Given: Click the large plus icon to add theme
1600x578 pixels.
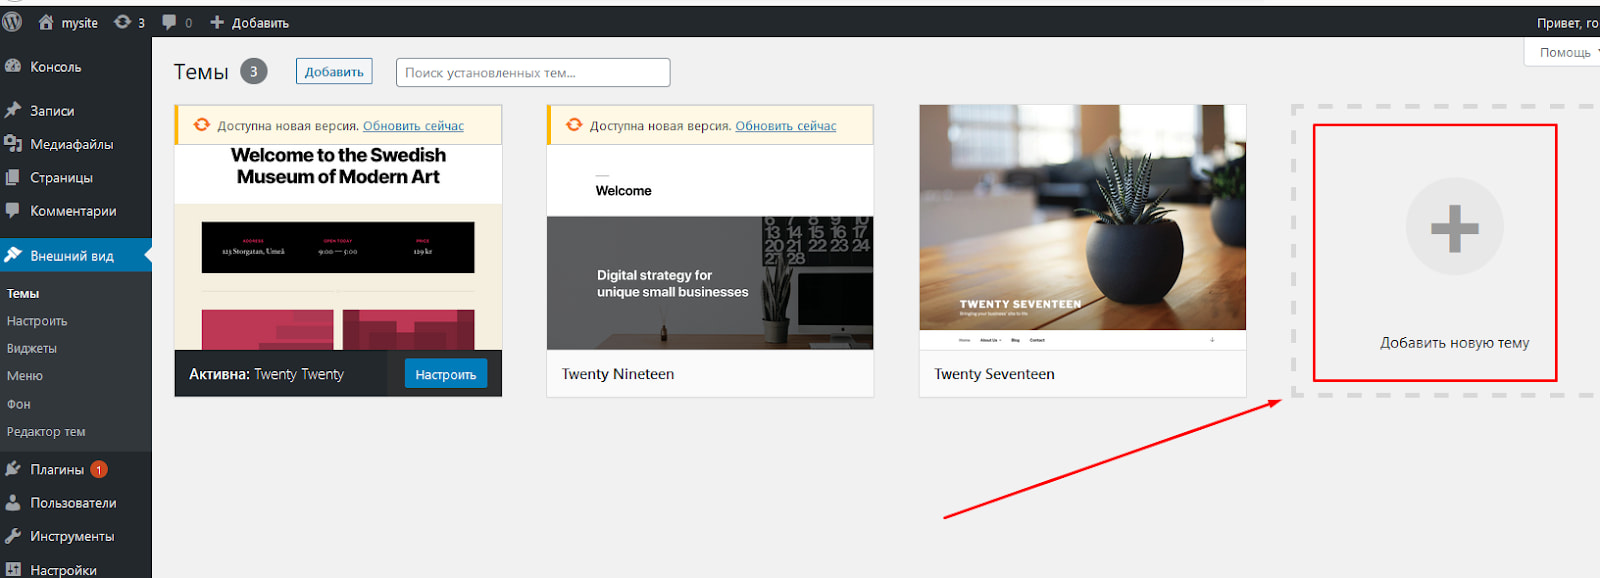Looking at the screenshot, I should point(1454,227).
